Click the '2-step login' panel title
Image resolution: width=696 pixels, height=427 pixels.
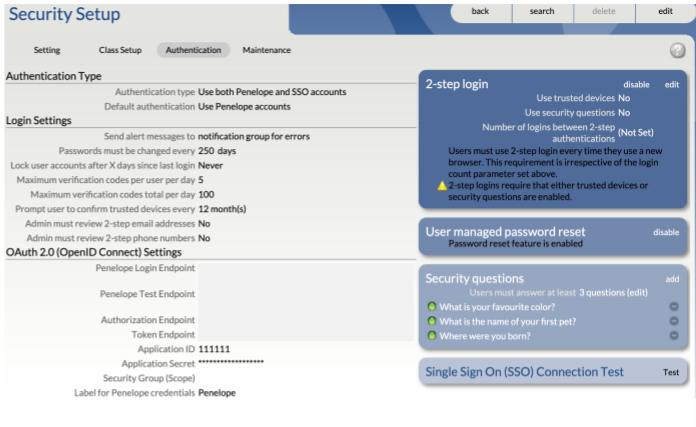tap(457, 84)
